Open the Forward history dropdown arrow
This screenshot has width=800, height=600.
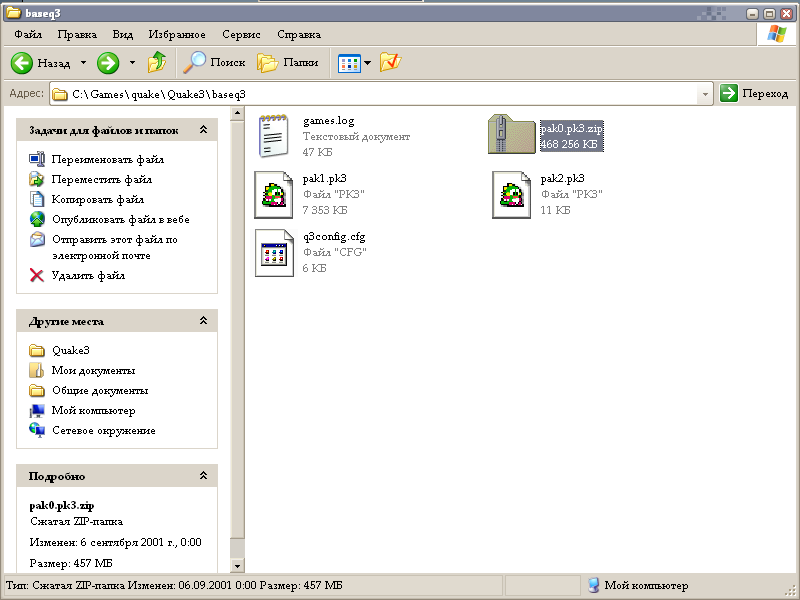pos(132,63)
